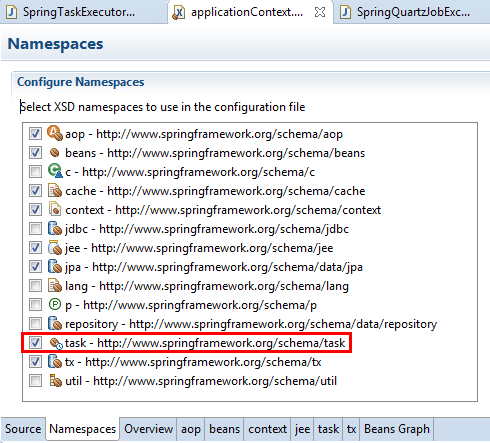490x443 pixels.
Task: Click the cache namespace icon
Action: click(55, 190)
